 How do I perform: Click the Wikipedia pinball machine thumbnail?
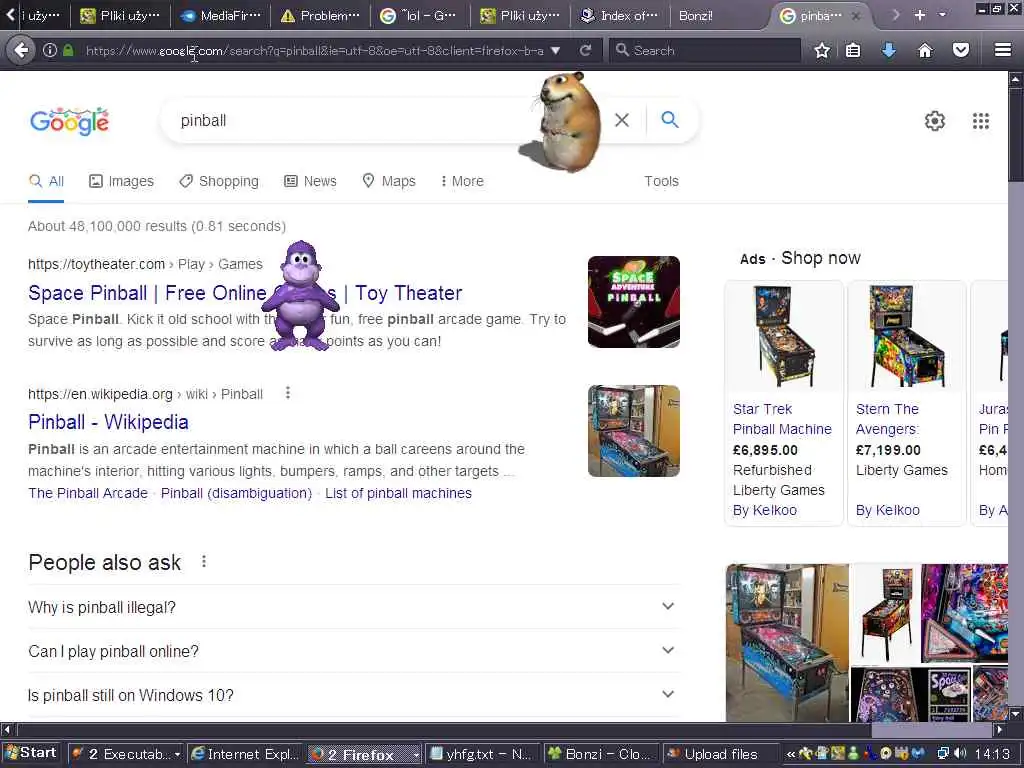tap(633, 431)
